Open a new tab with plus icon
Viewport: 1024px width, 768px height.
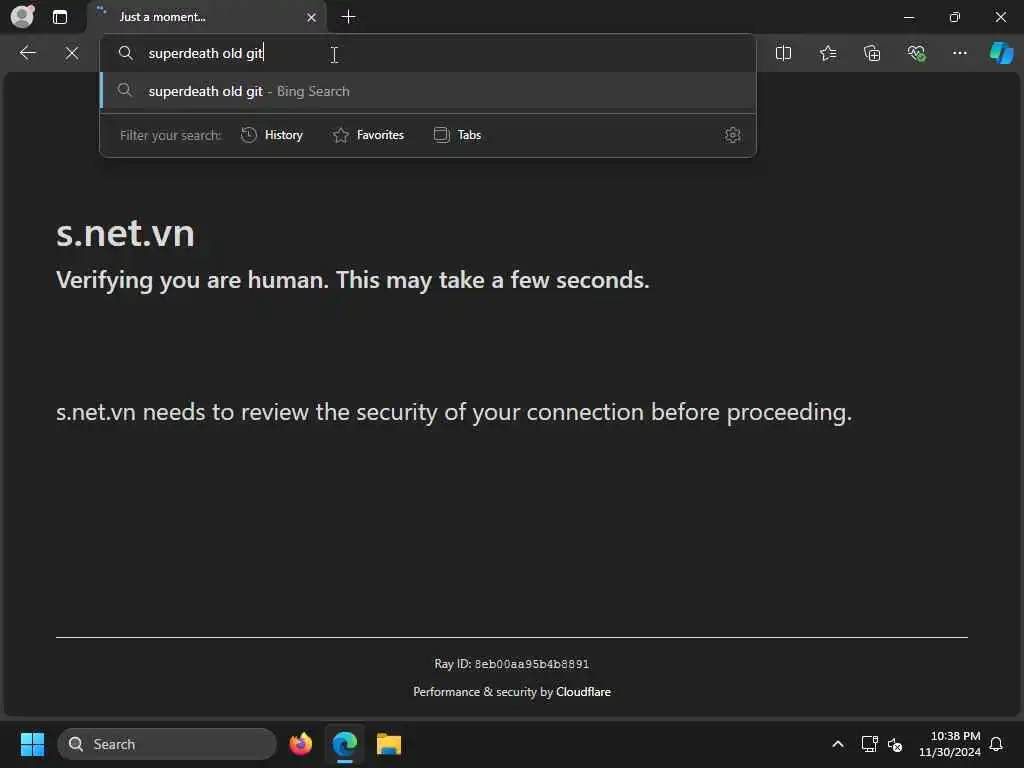click(x=349, y=17)
